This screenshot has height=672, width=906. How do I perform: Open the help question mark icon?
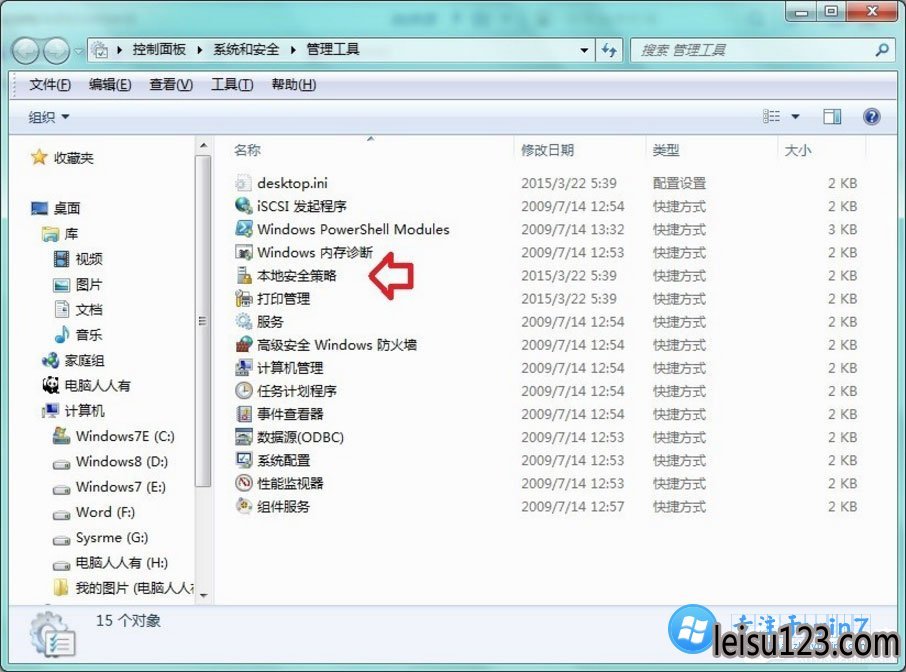(x=871, y=117)
